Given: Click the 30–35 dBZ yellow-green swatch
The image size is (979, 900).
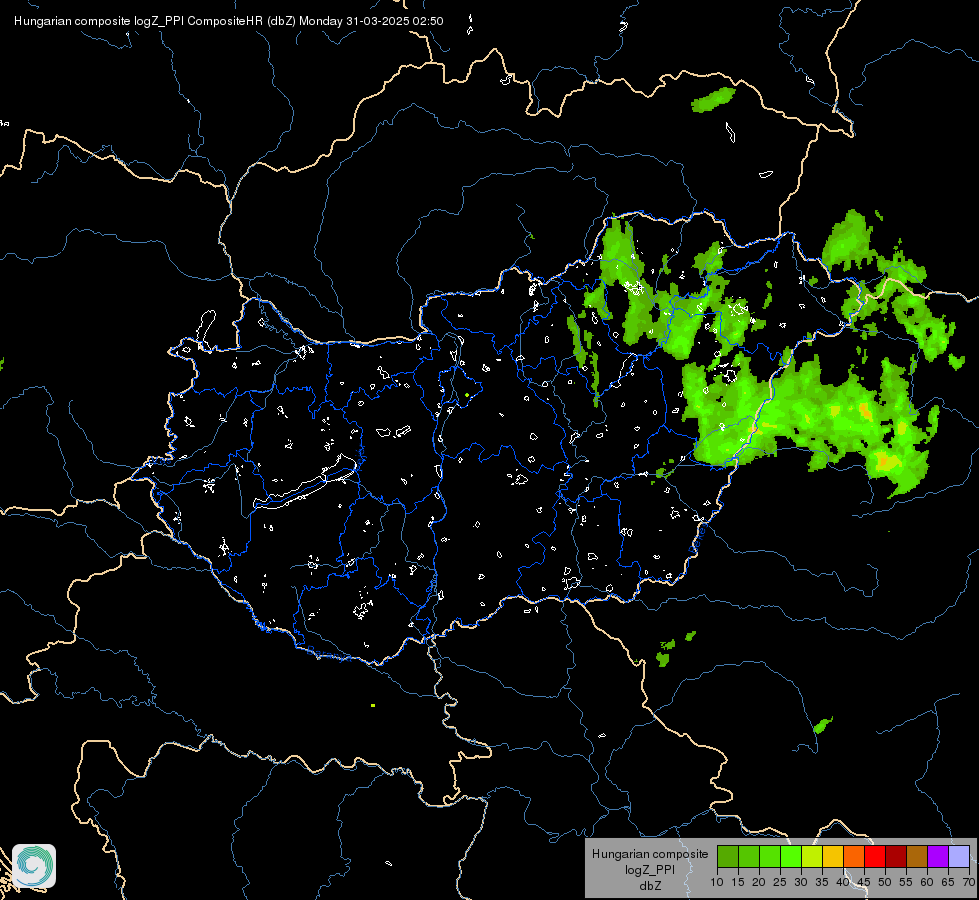Looking at the screenshot, I should click(x=812, y=856).
